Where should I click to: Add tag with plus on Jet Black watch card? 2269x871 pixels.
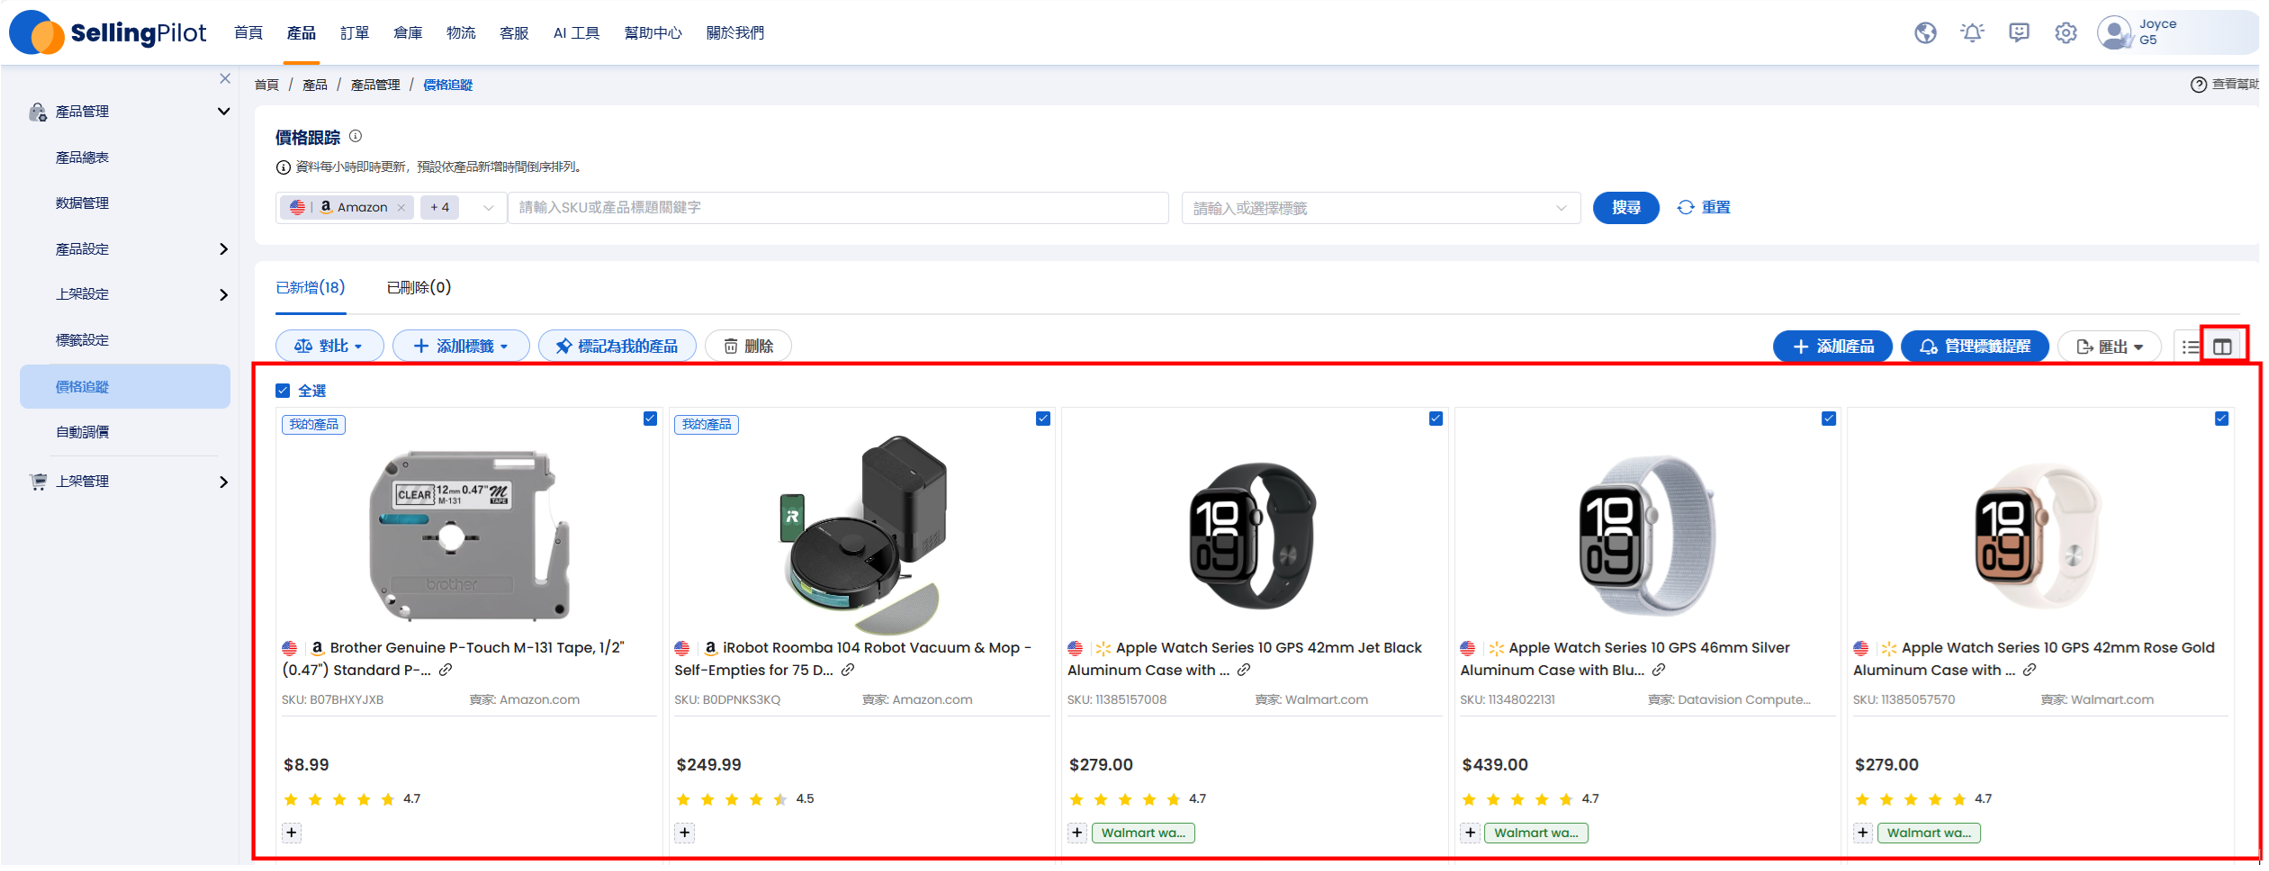coord(1077,832)
